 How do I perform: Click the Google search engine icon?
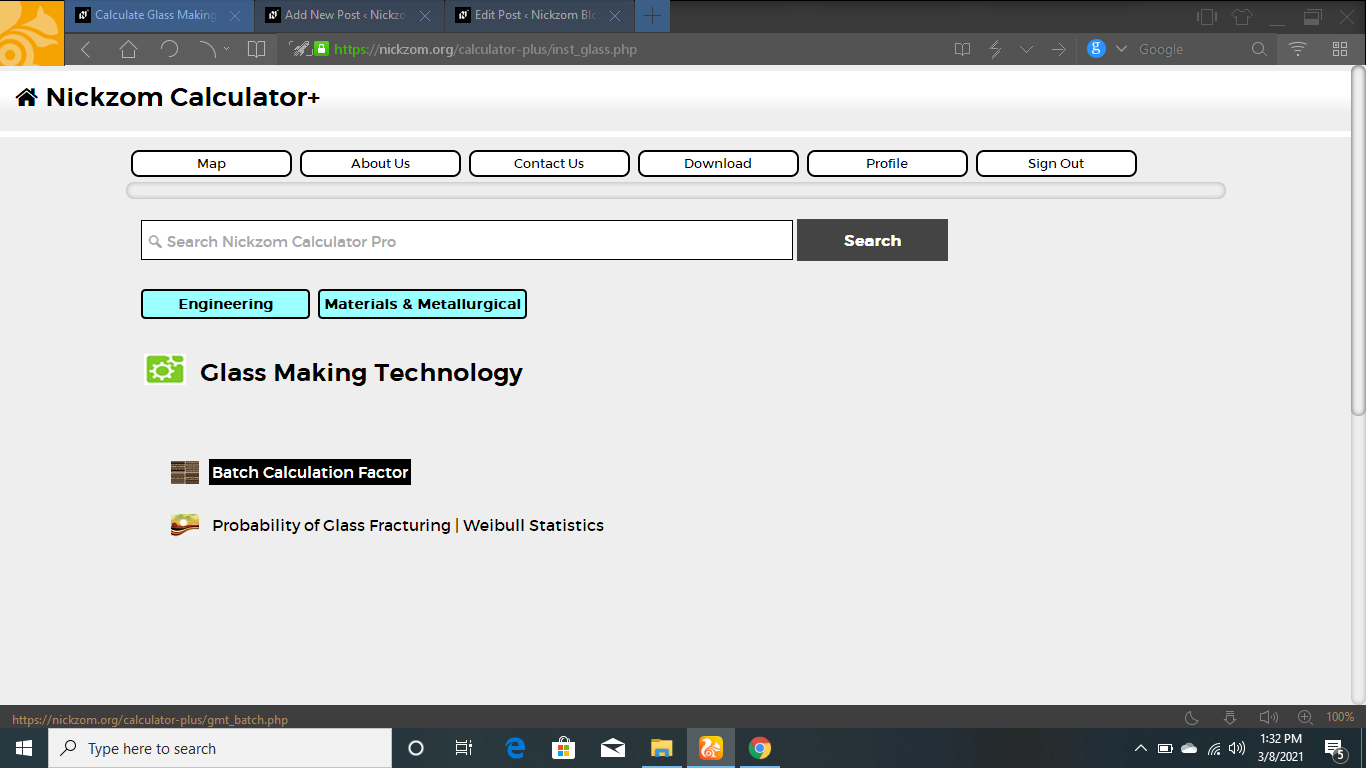click(1096, 48)
